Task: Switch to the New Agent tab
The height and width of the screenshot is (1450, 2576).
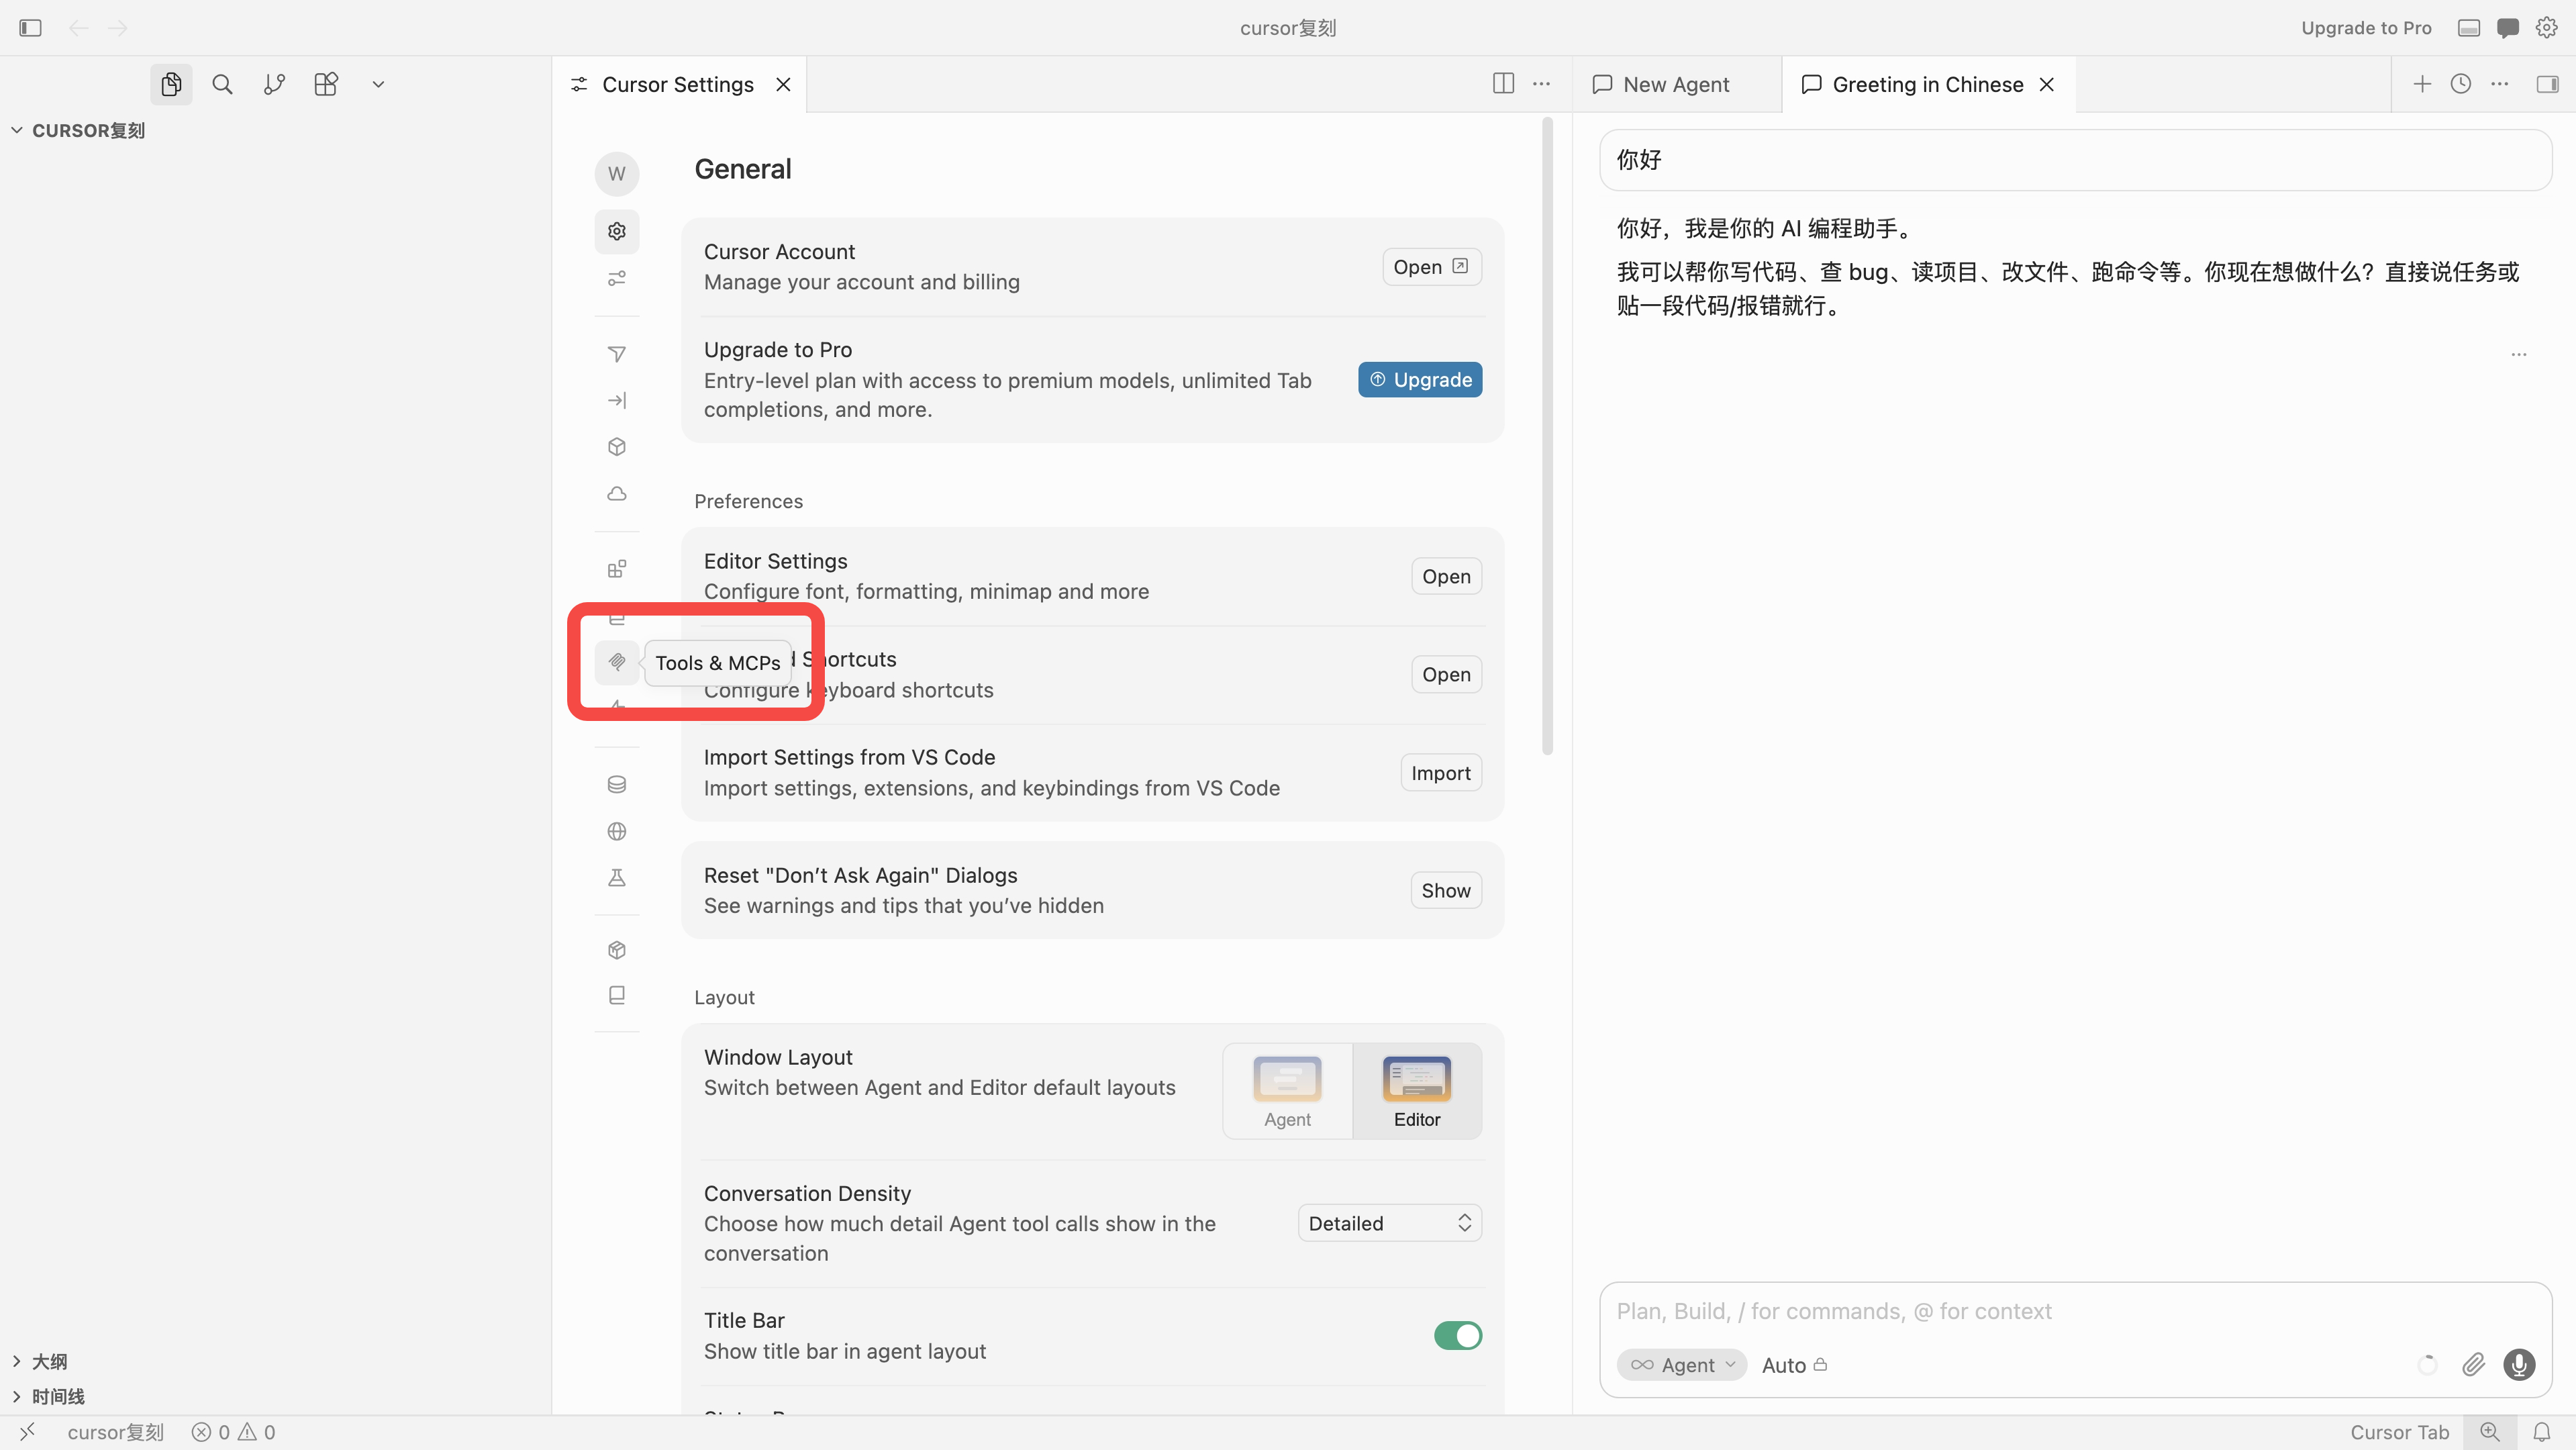Action: (x=1677, y=85)
